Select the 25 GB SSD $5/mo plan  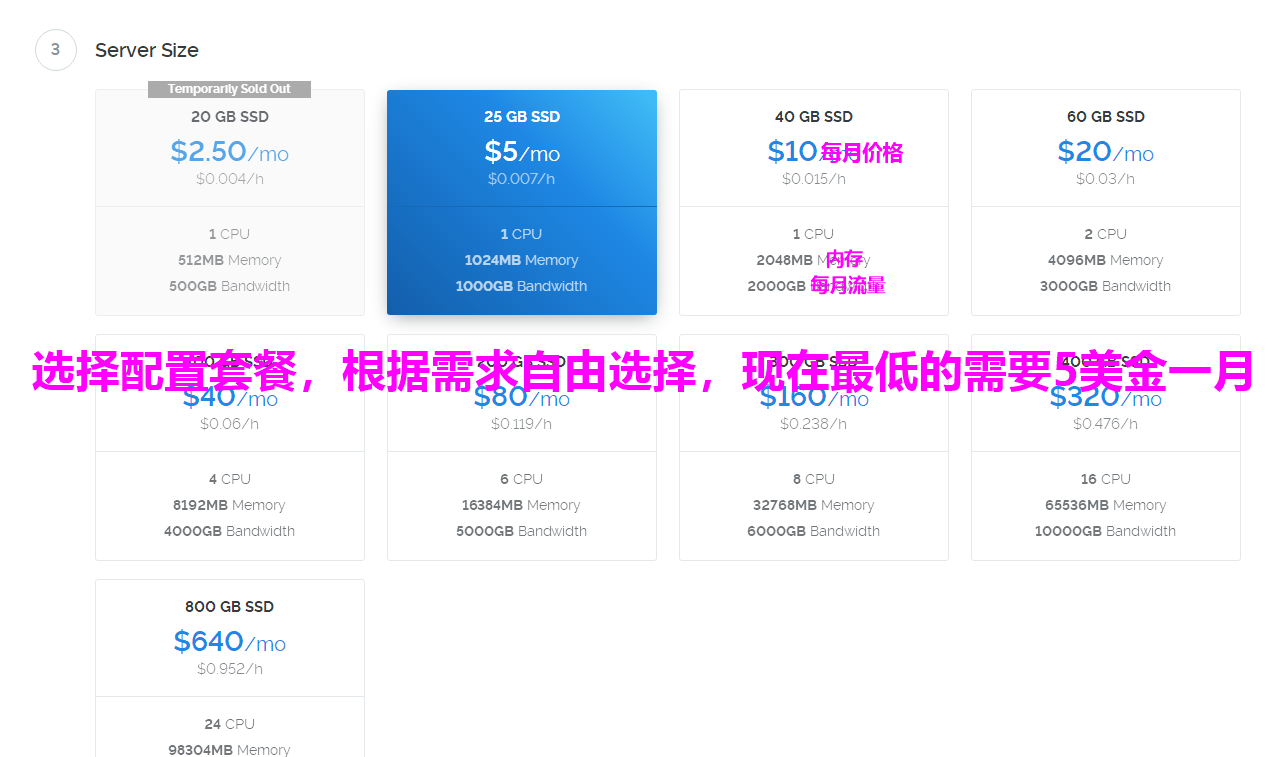point(522,202)
